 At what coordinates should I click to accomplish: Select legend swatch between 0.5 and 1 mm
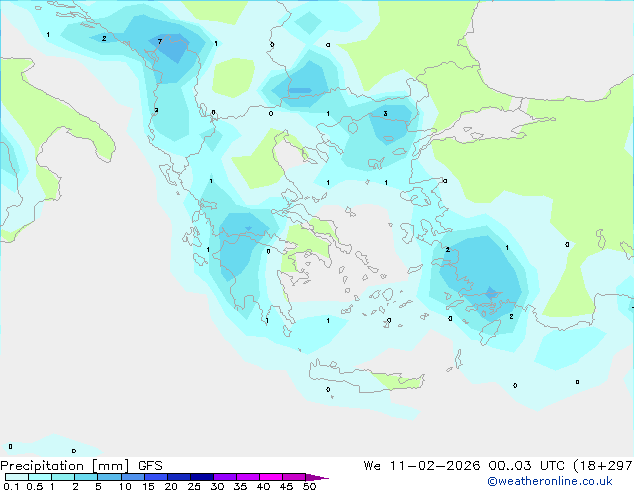coord(40,477)
